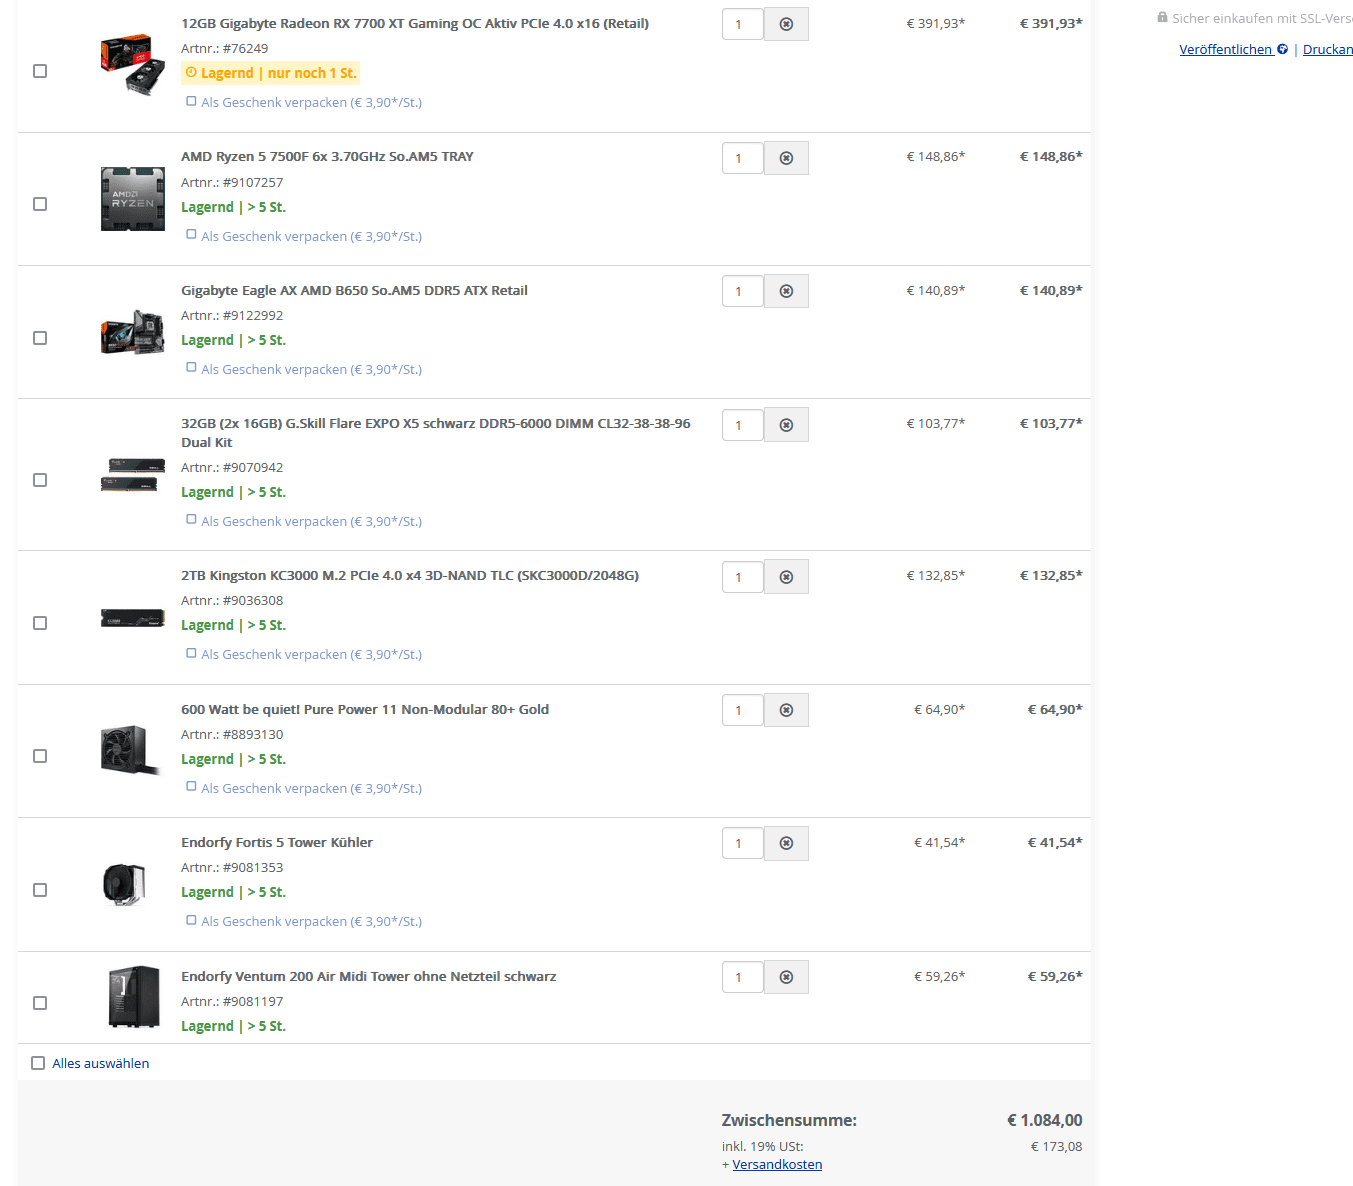
Task: Edit quantity field of the Gigabyte Eagle AX
Action: 743,291
